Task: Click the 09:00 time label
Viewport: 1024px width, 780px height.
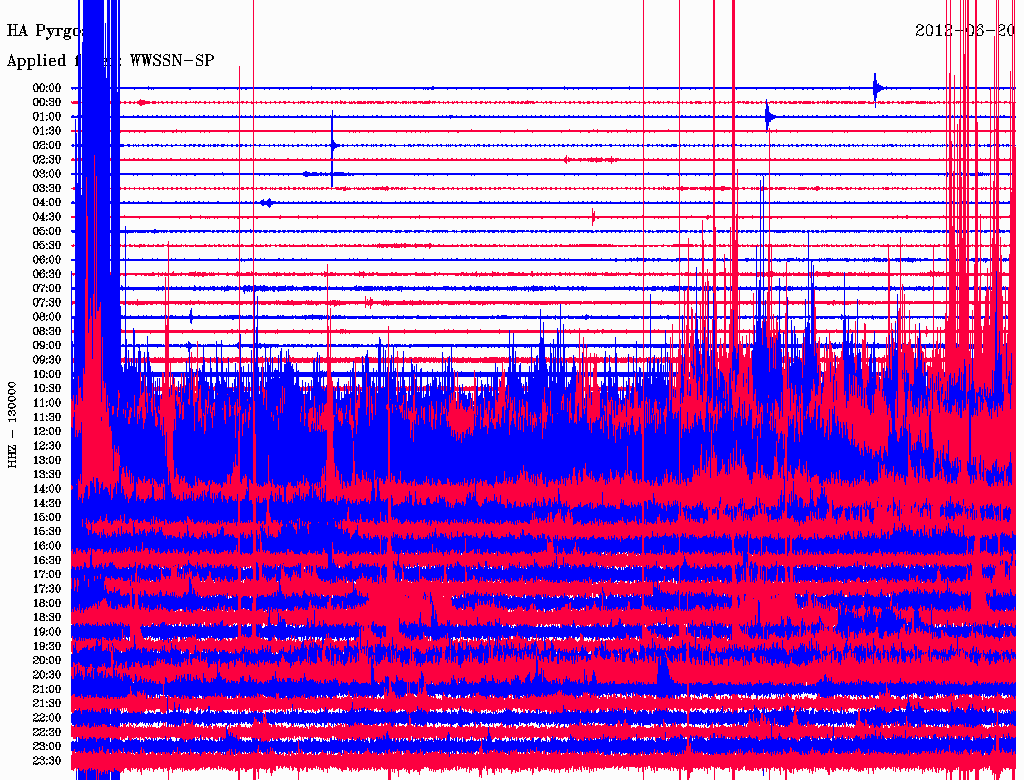Action: coord(47,346)
